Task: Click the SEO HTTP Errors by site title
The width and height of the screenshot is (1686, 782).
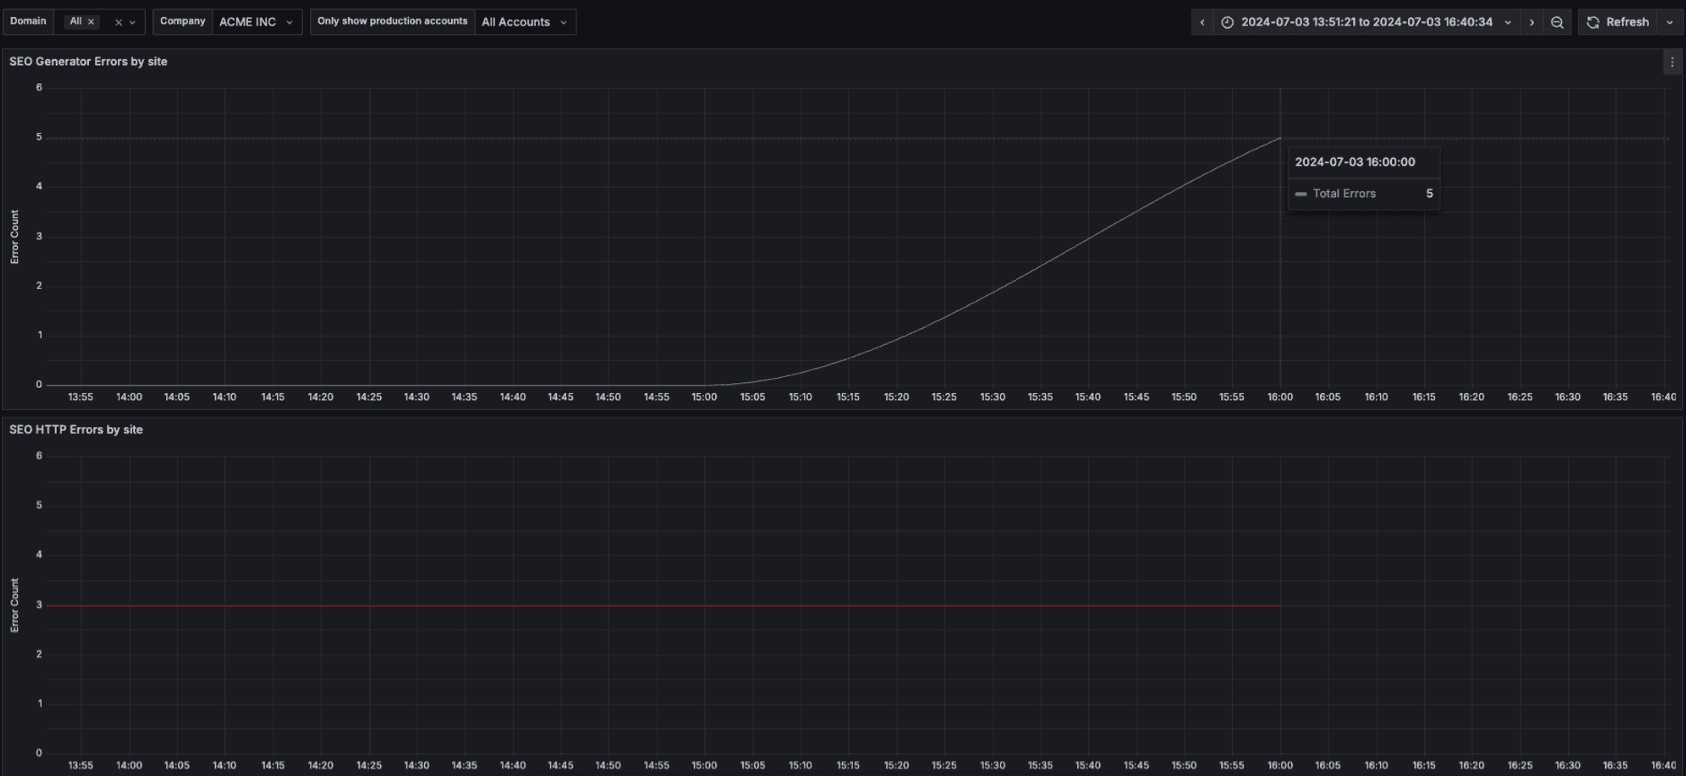Action: pos(76,430)
